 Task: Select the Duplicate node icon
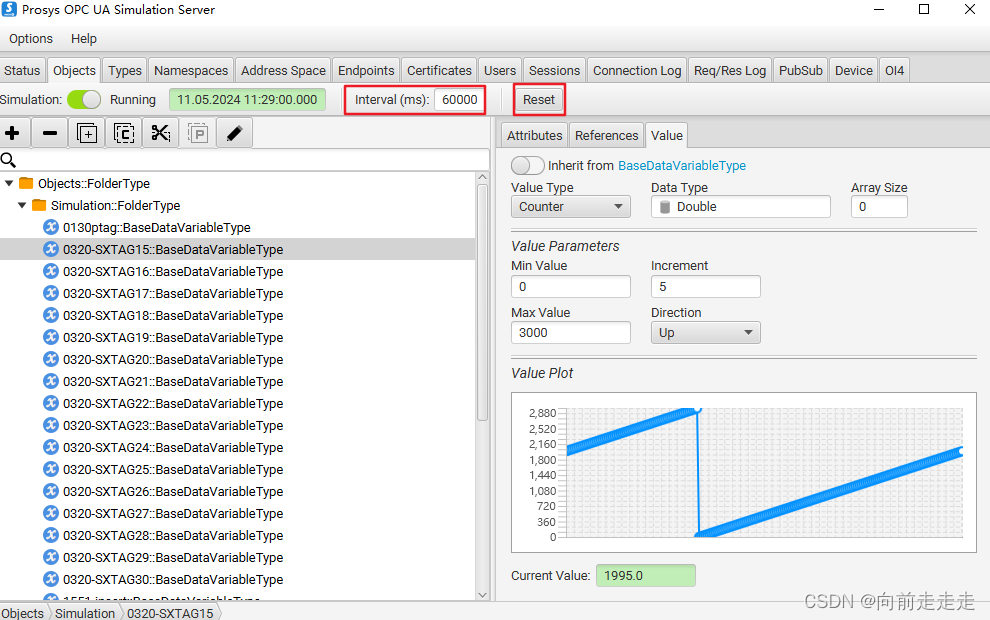click(87, 132)
